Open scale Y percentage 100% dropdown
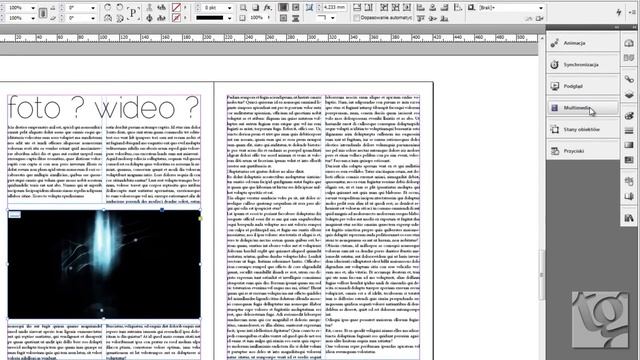The width and height of the screenshot is (640, 360). [33, 18]
